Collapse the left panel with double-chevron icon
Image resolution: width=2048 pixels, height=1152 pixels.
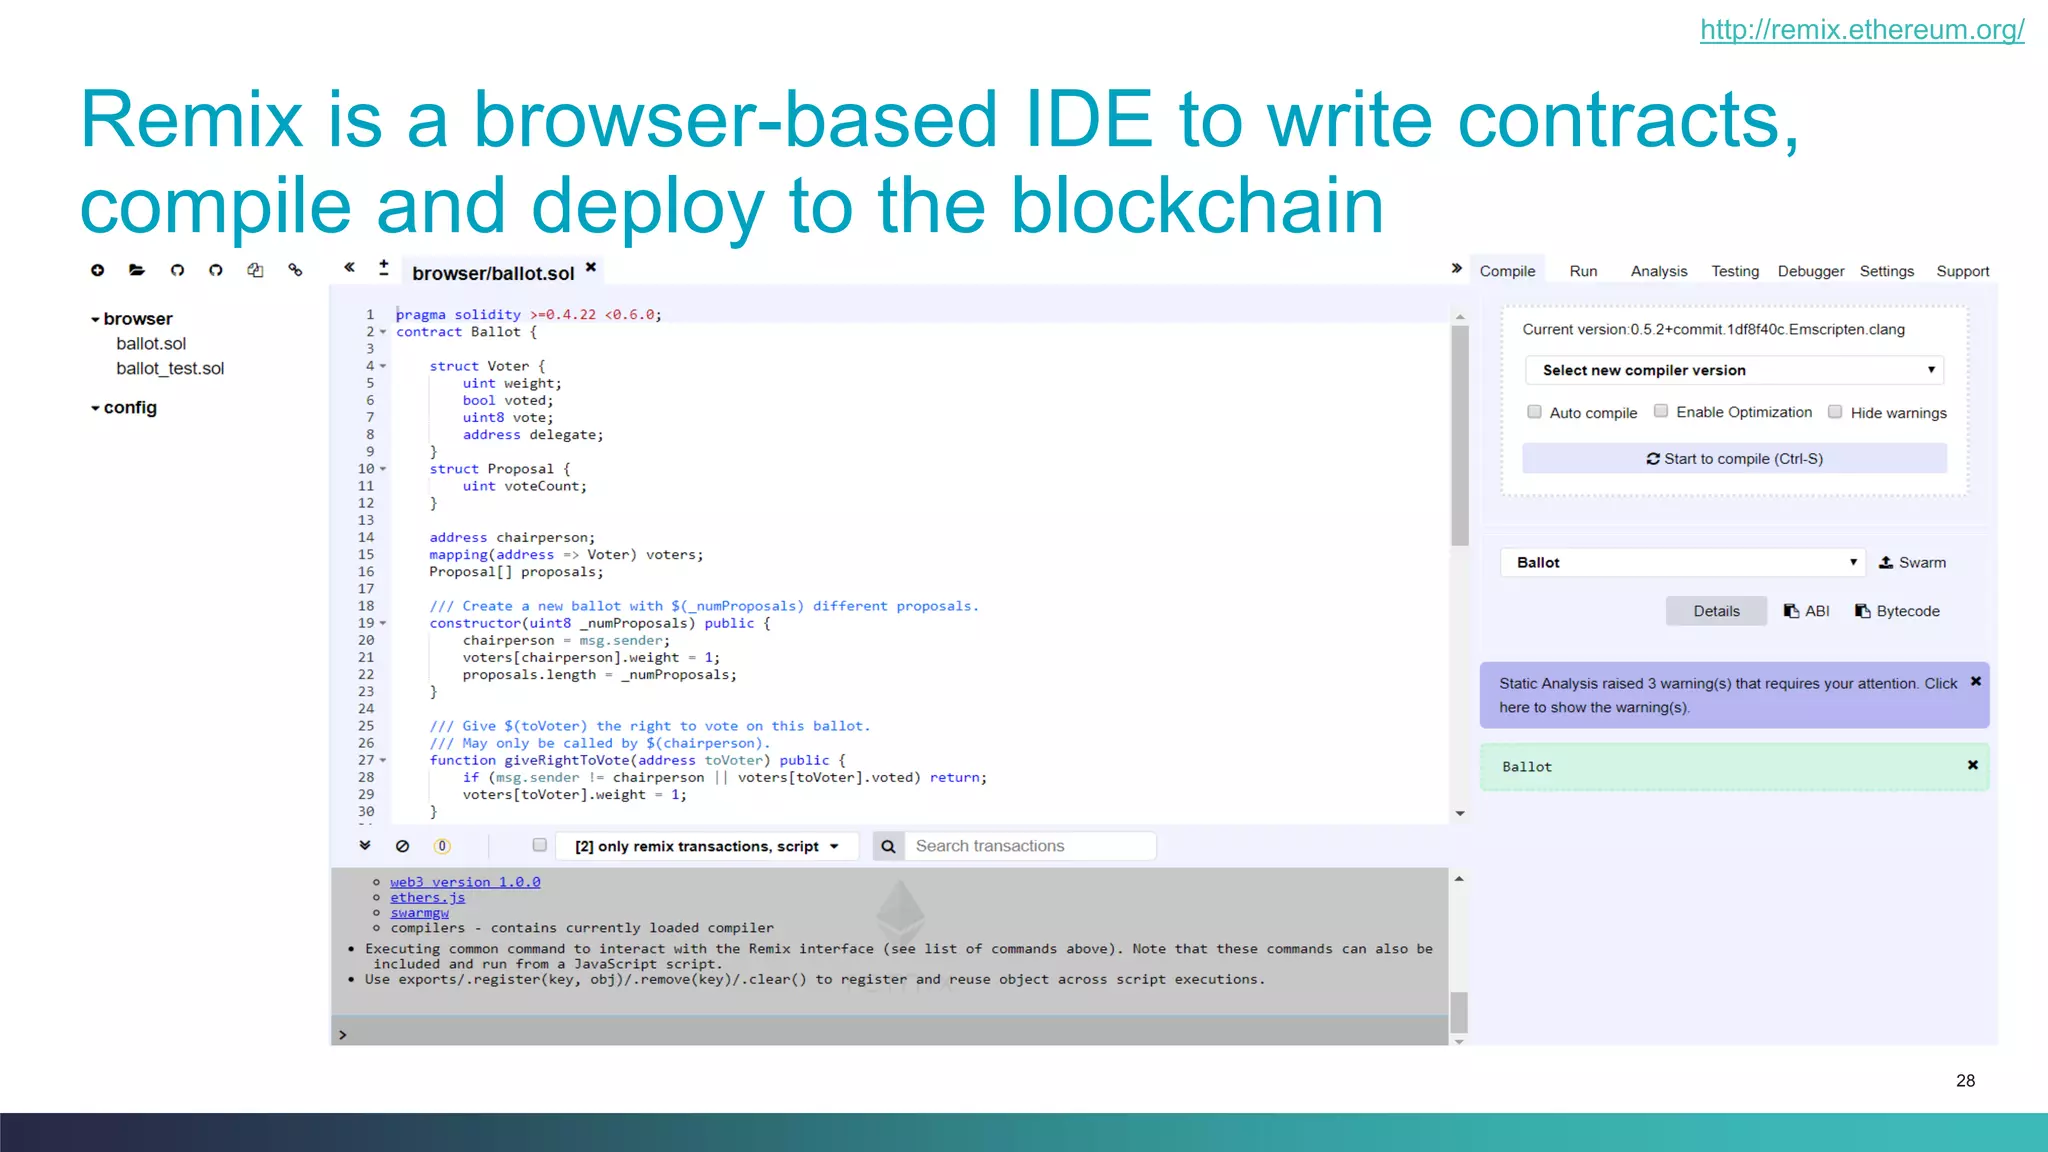click(349, 267)
